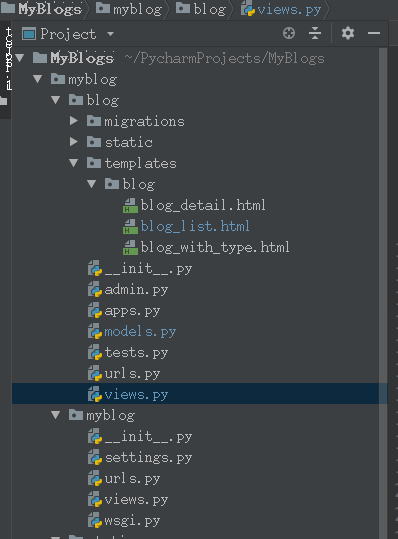Viewport: 398px width, 539px height.
Task: Click myblog in the breadcrumb bar
Action: tap(137, 9)
